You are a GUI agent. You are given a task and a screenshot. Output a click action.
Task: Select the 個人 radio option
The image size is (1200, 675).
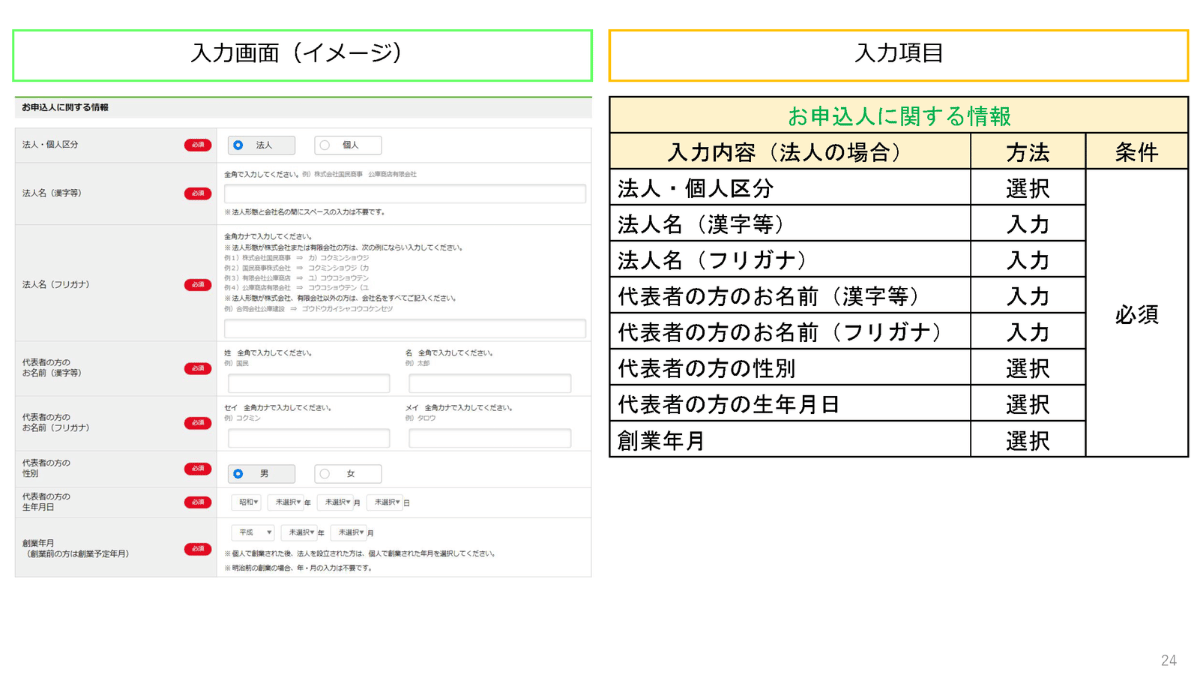[x=347, y=145]
